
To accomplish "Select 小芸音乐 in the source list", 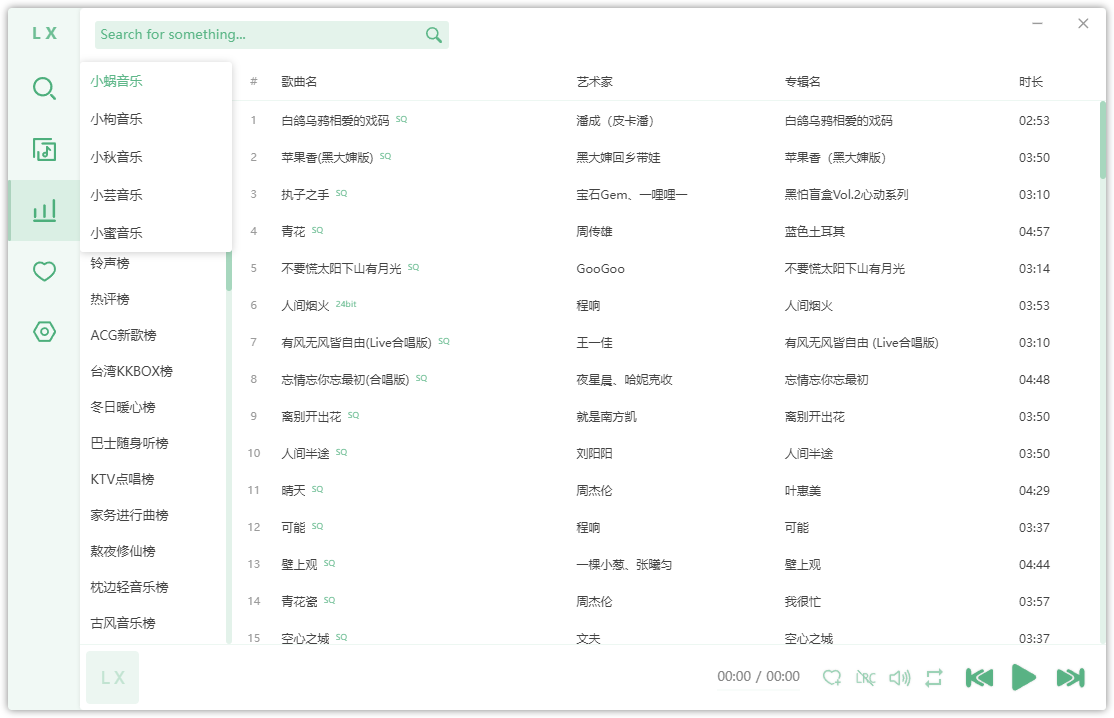I will click(117, 195).
